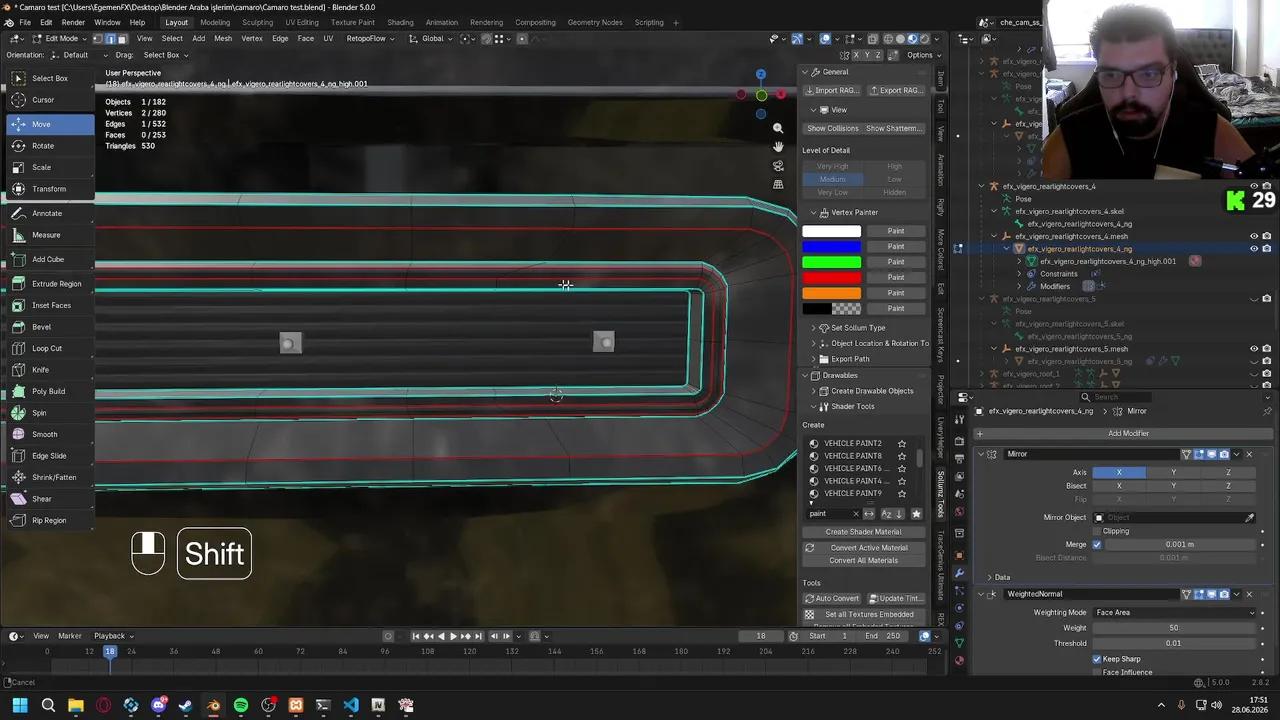Select the Add Cube tool

point(50,259)
